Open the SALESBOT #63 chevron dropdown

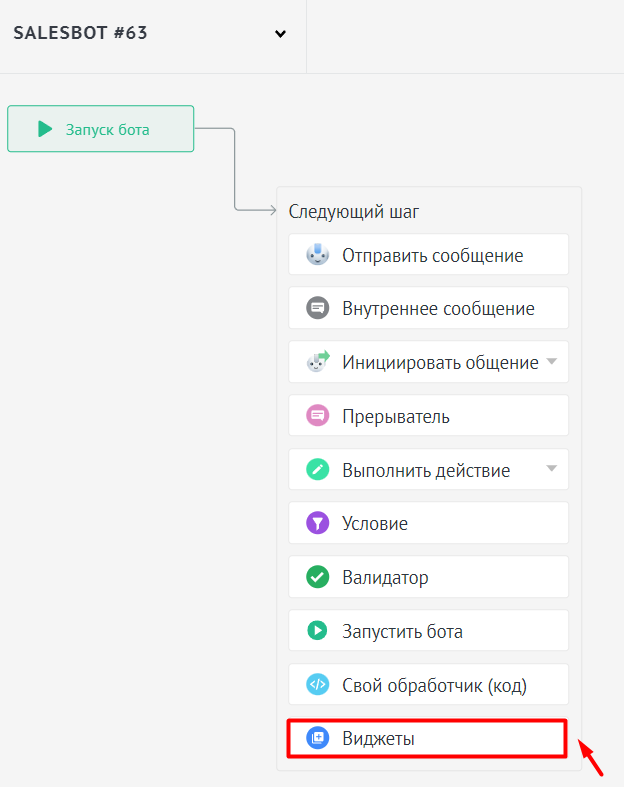(x=280, y=34)
